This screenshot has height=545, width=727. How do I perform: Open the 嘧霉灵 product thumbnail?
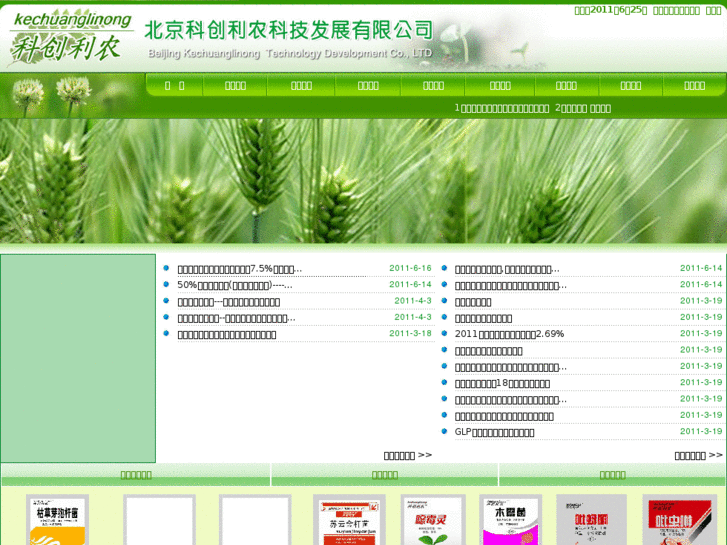tap(433, 520)
